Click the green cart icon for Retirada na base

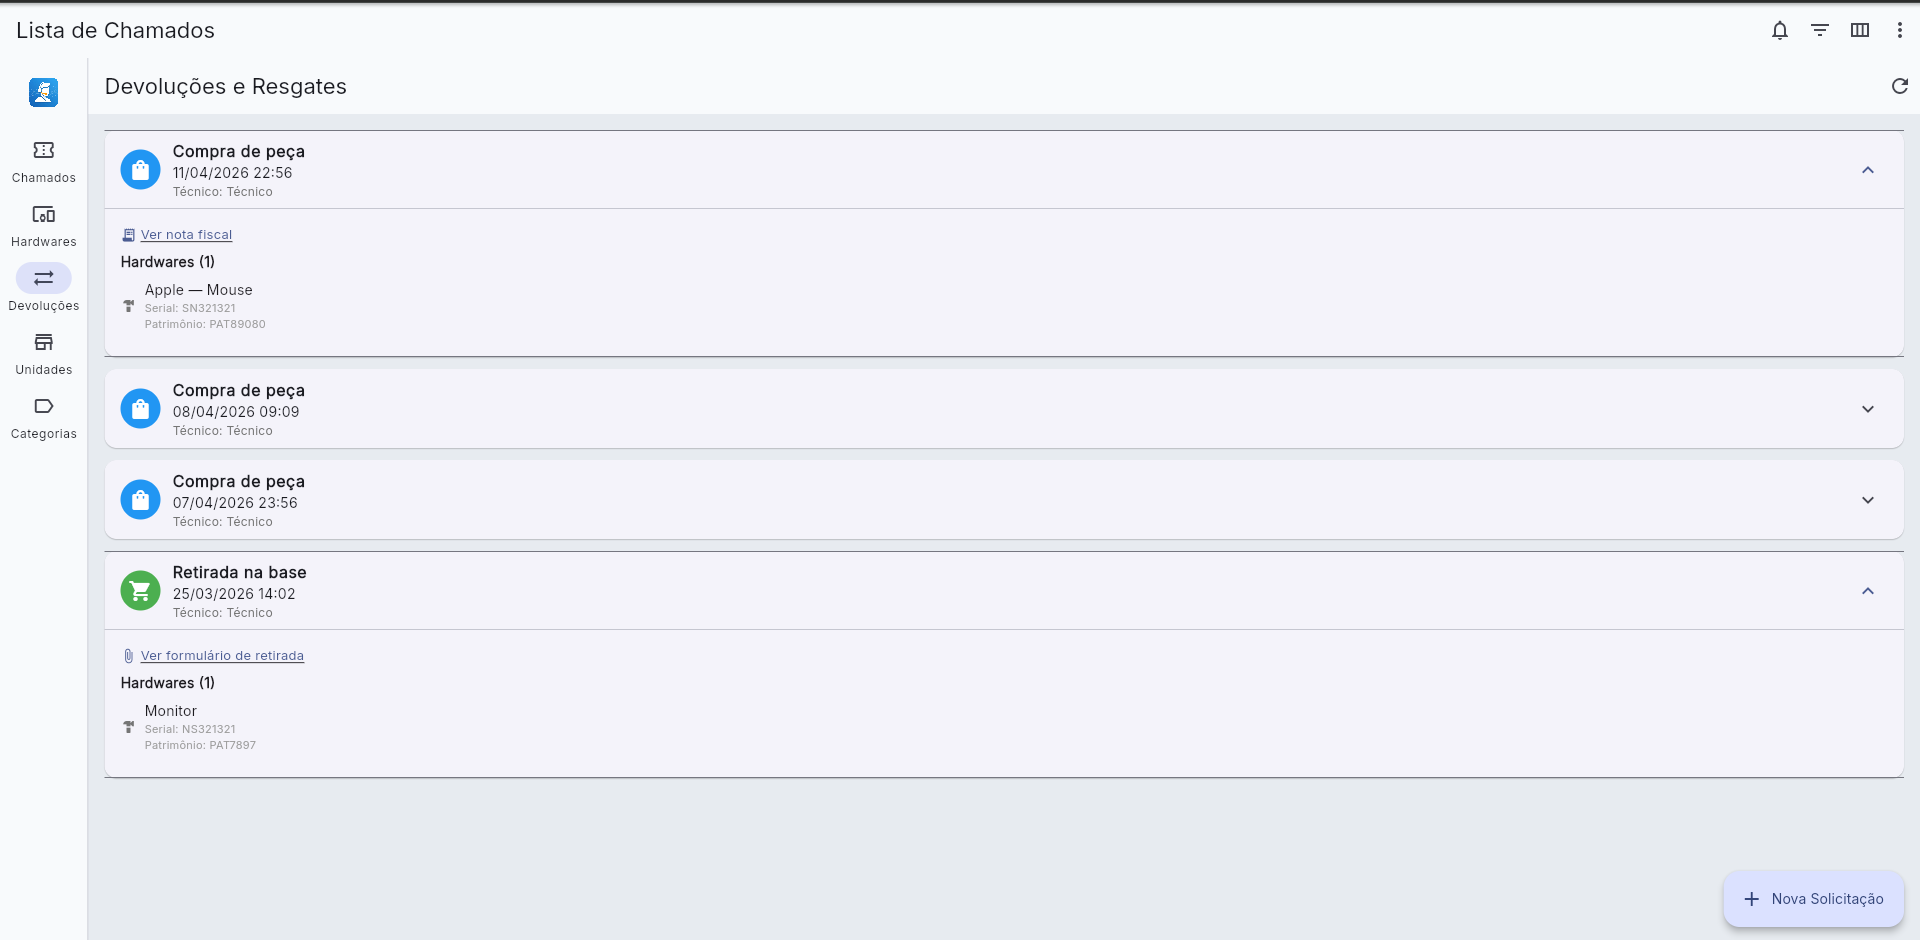coord(141,591)
